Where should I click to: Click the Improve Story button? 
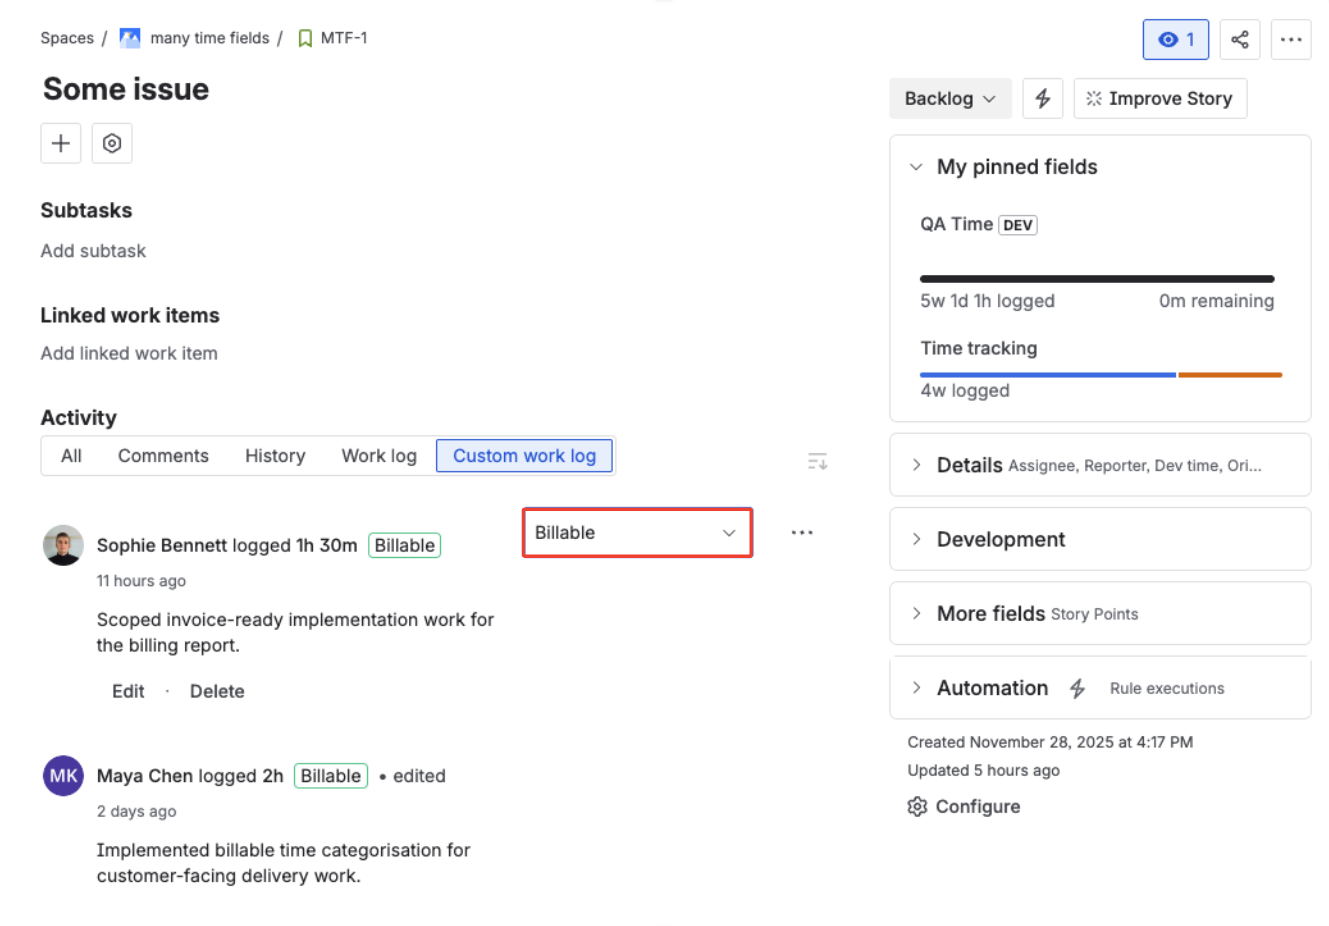1160,98
